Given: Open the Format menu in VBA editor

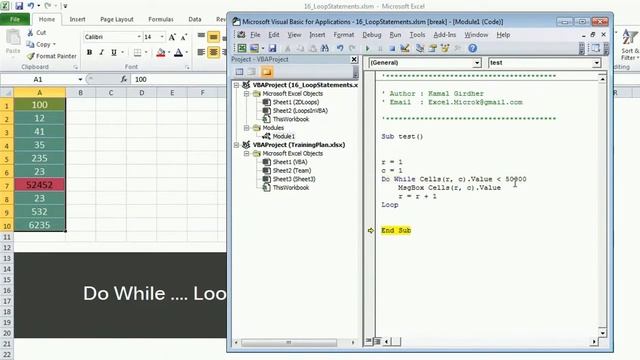Looking at the screenshot, I should point(344,35).
